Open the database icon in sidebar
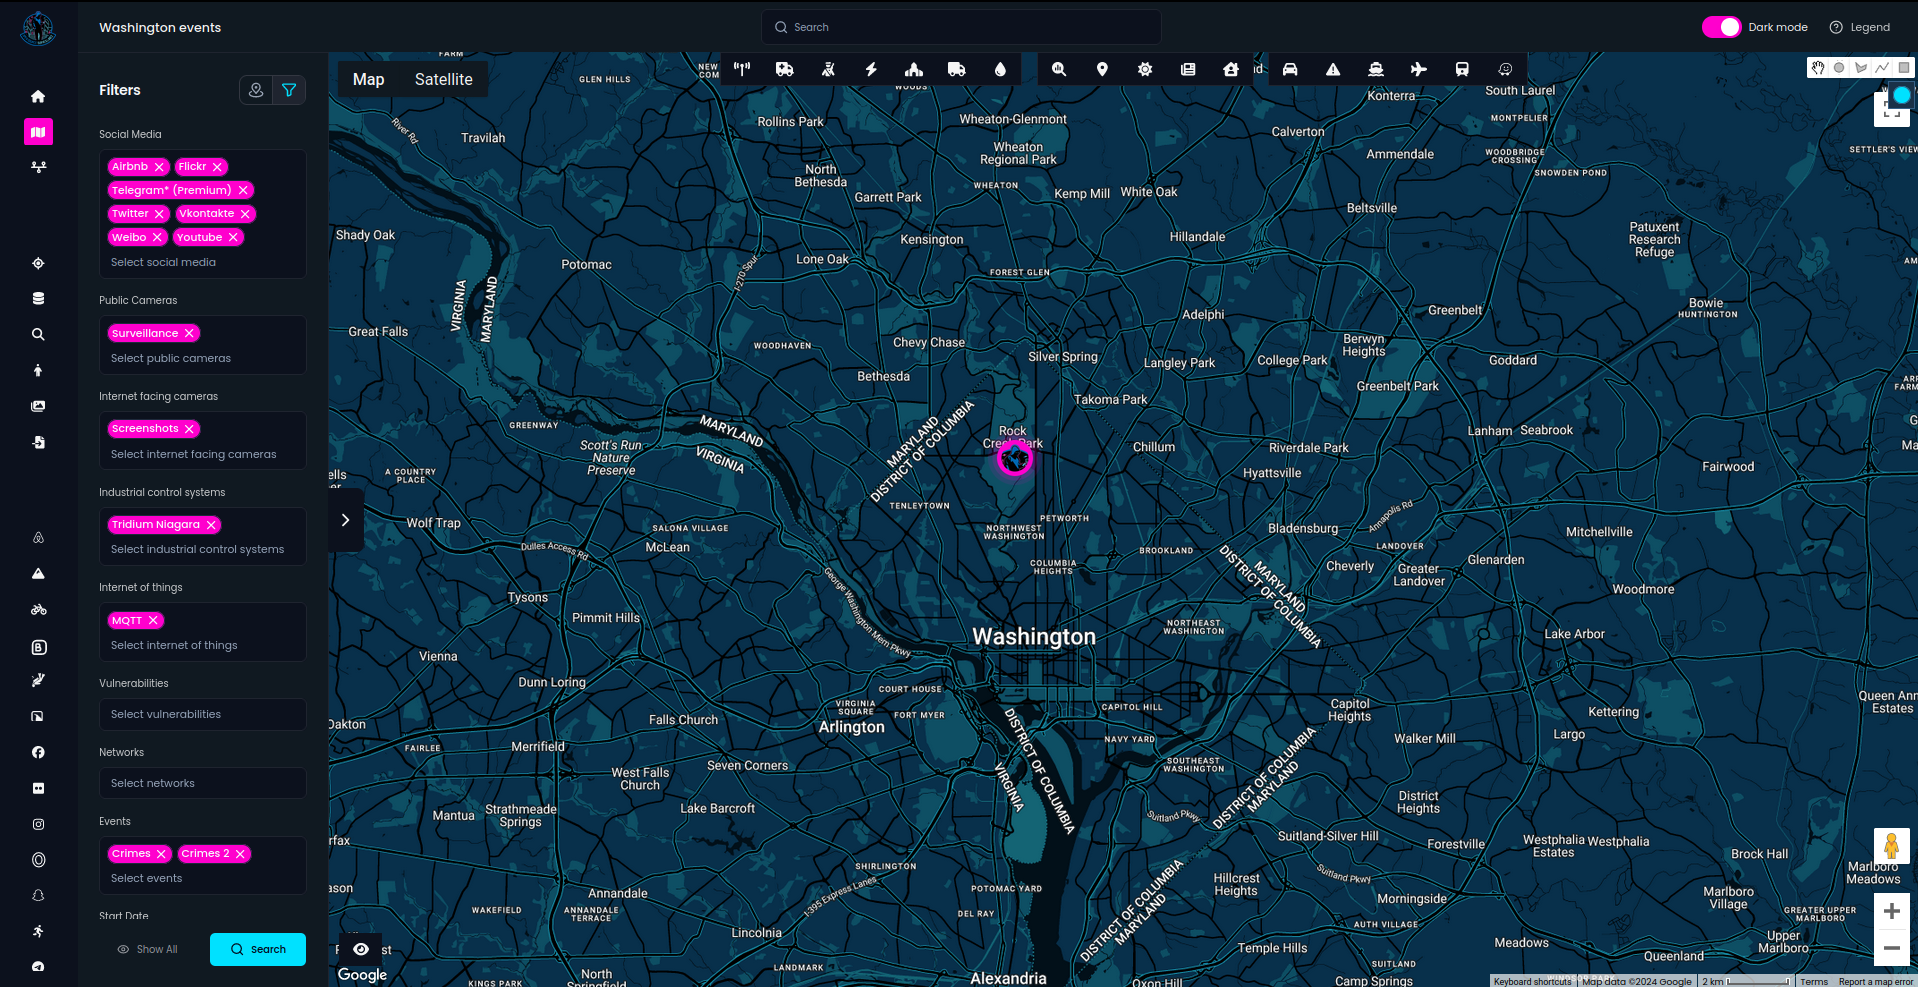1918x987 pixels. (38, 298)
